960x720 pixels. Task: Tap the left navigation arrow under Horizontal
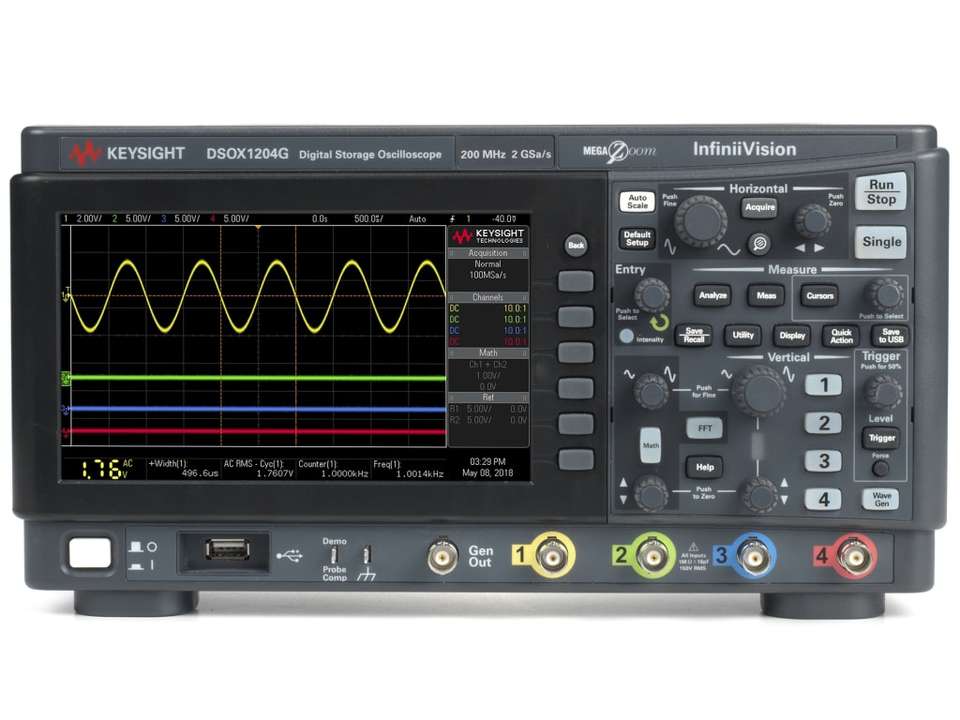(800, 249)
